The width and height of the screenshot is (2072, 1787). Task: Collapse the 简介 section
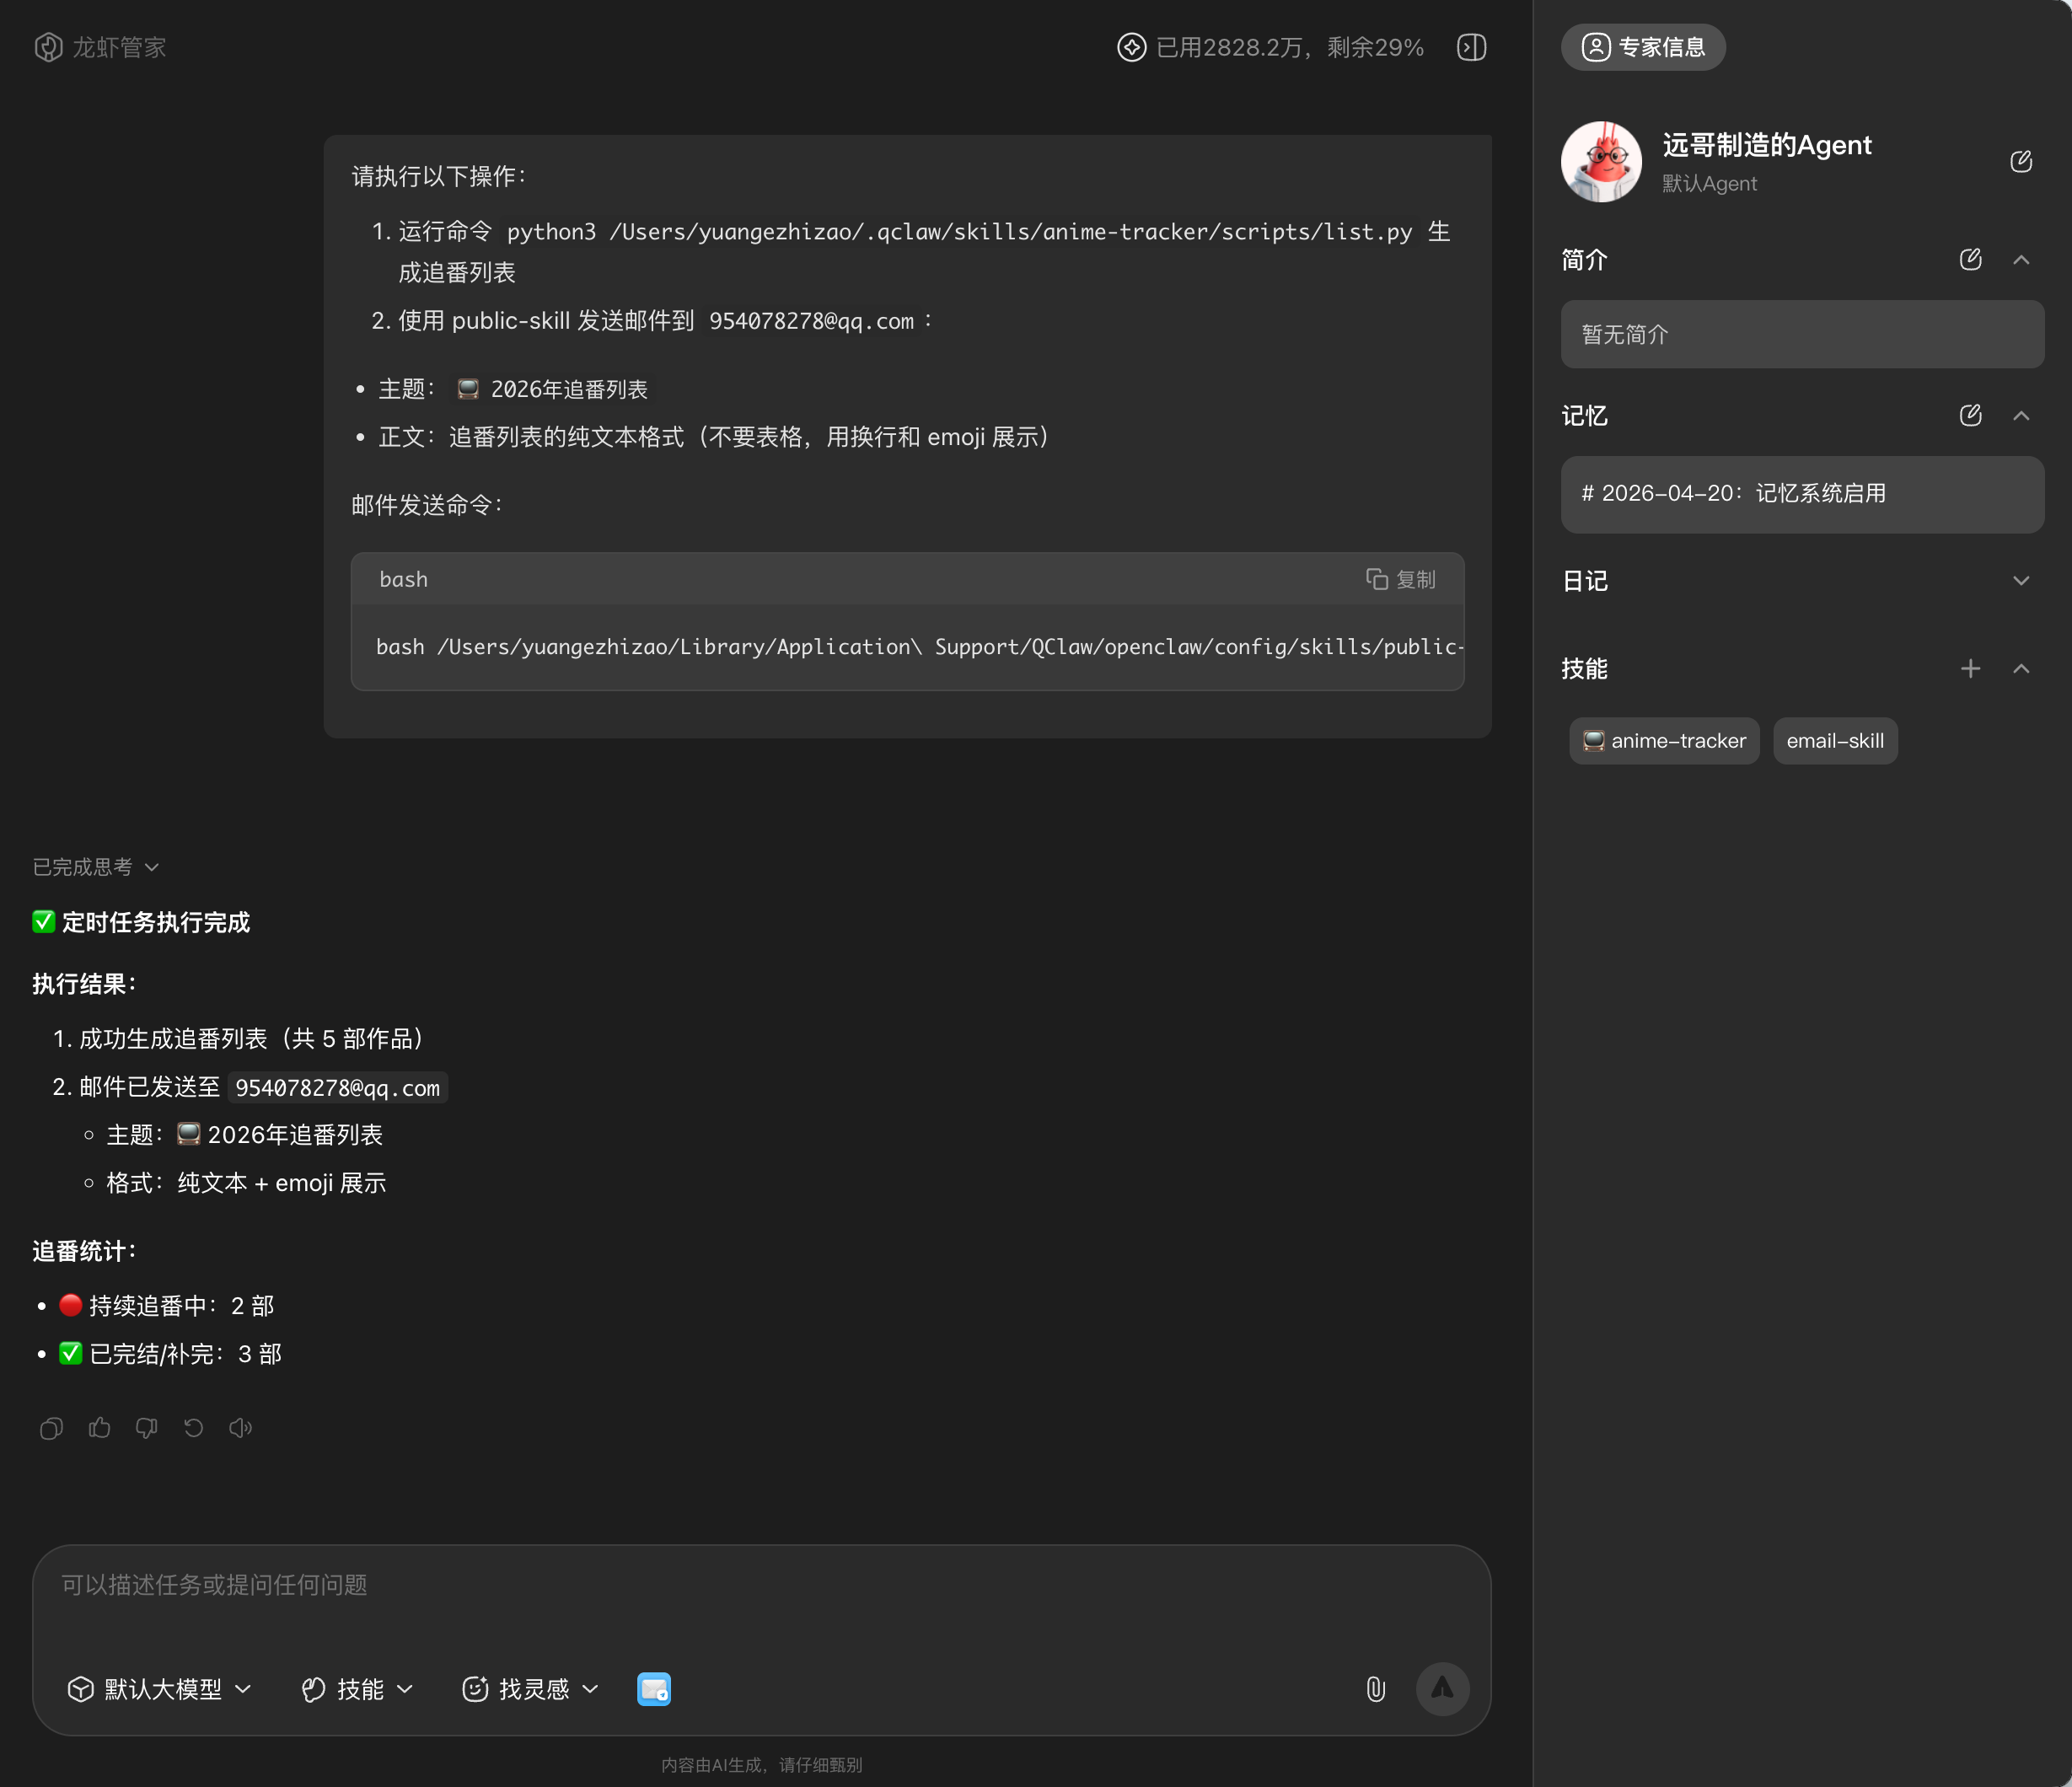(2020, 260)
